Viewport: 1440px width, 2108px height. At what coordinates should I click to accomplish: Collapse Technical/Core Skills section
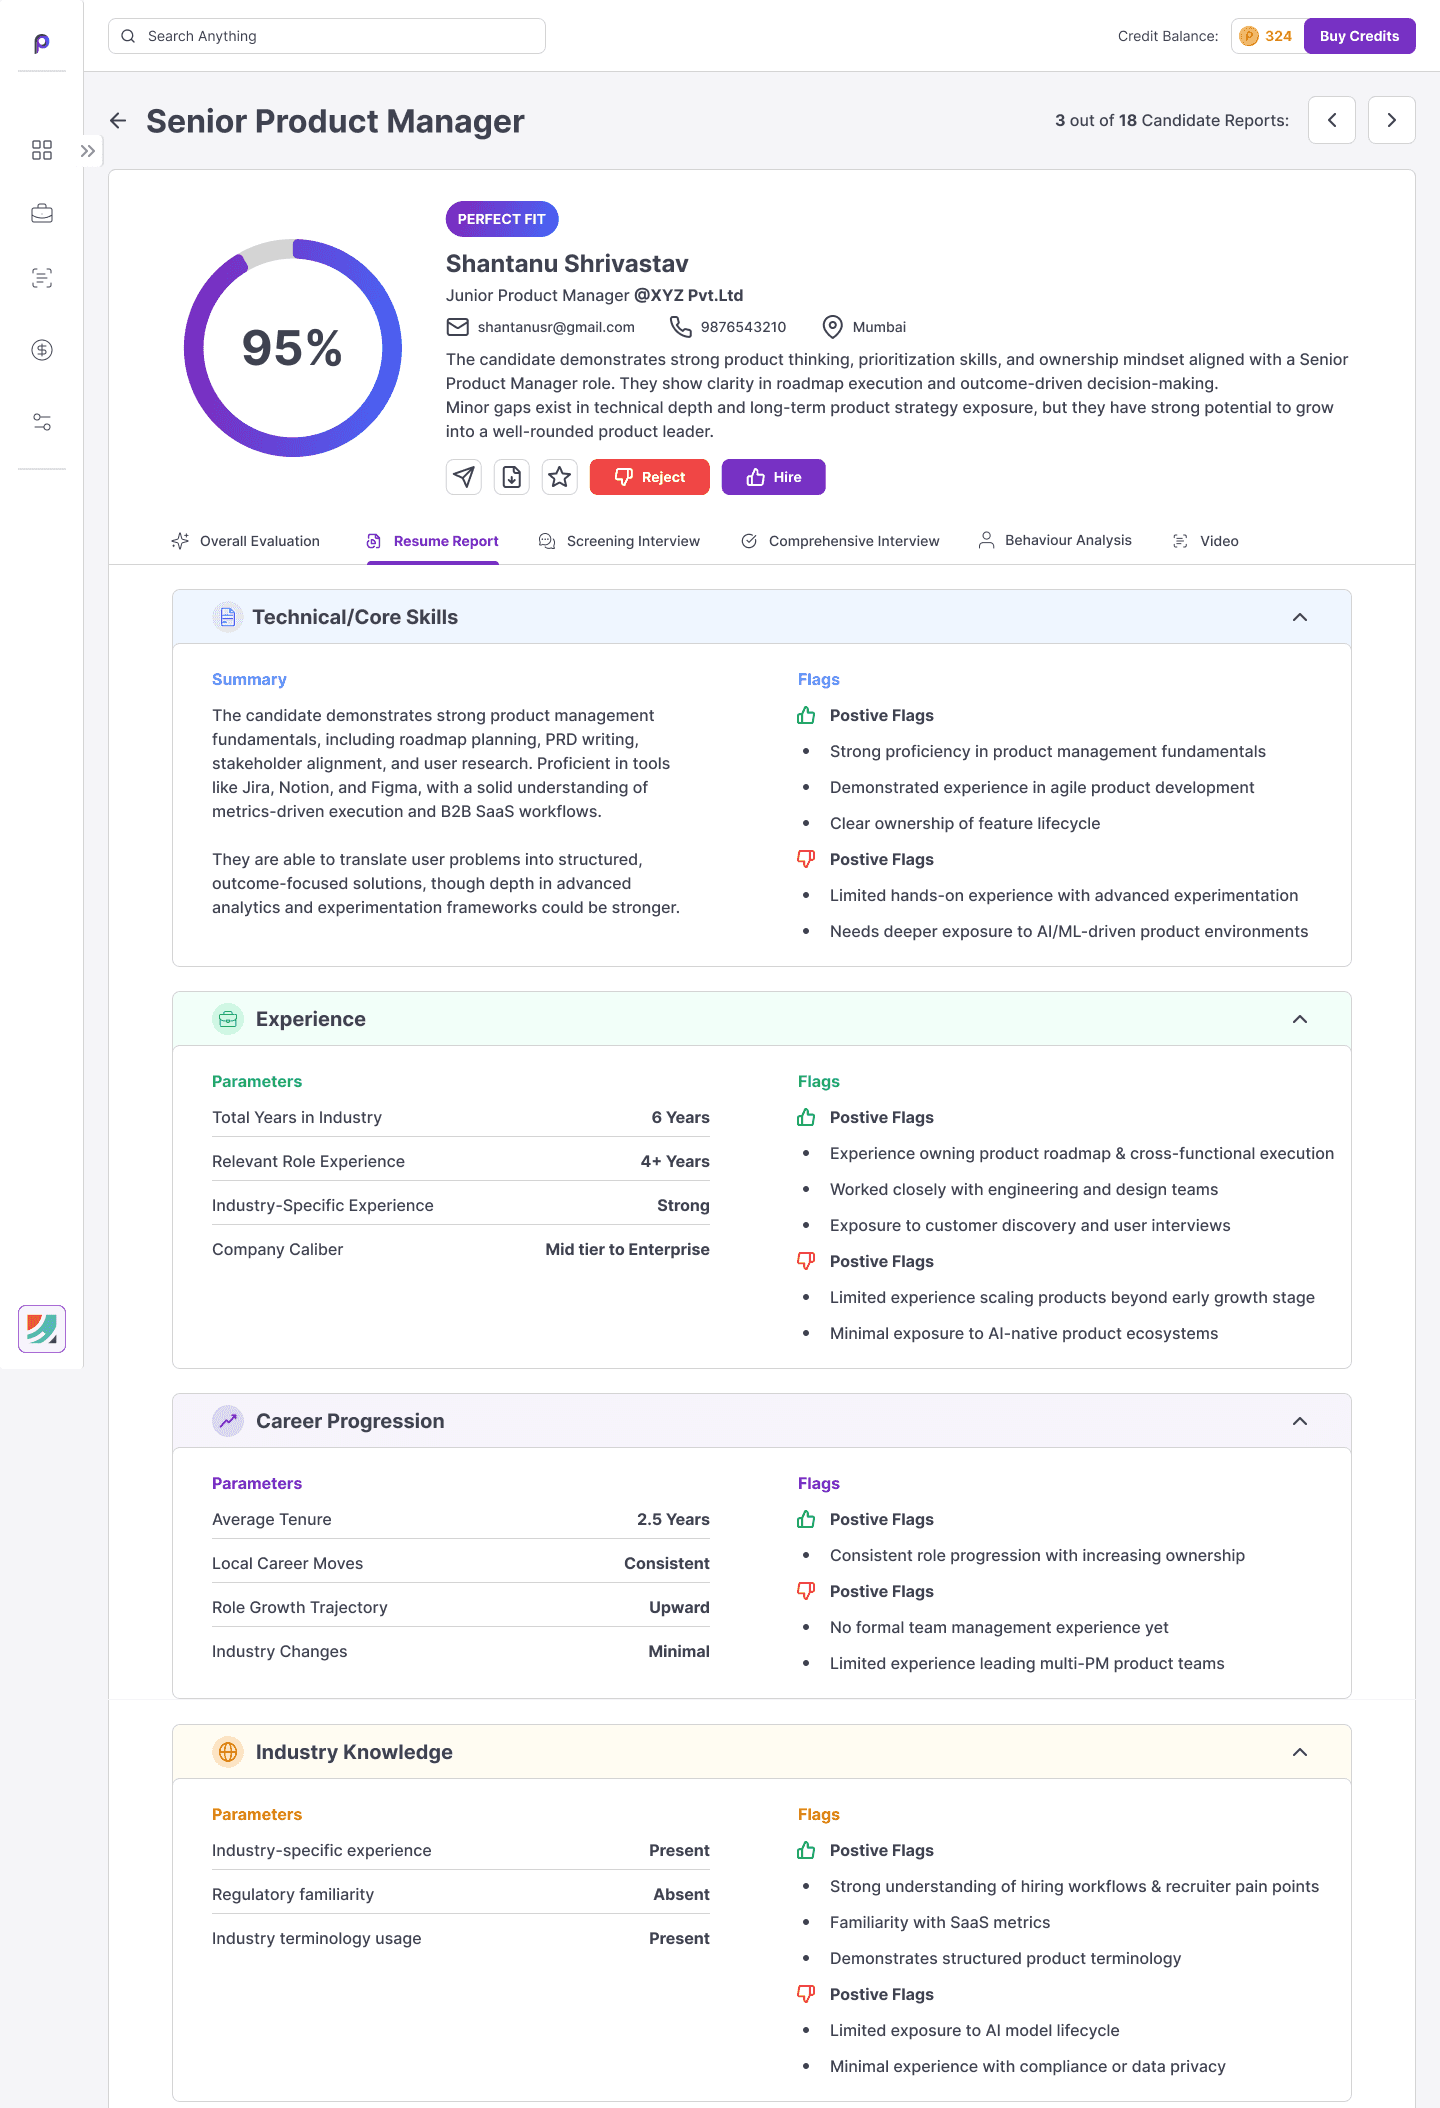[1300, 617]
